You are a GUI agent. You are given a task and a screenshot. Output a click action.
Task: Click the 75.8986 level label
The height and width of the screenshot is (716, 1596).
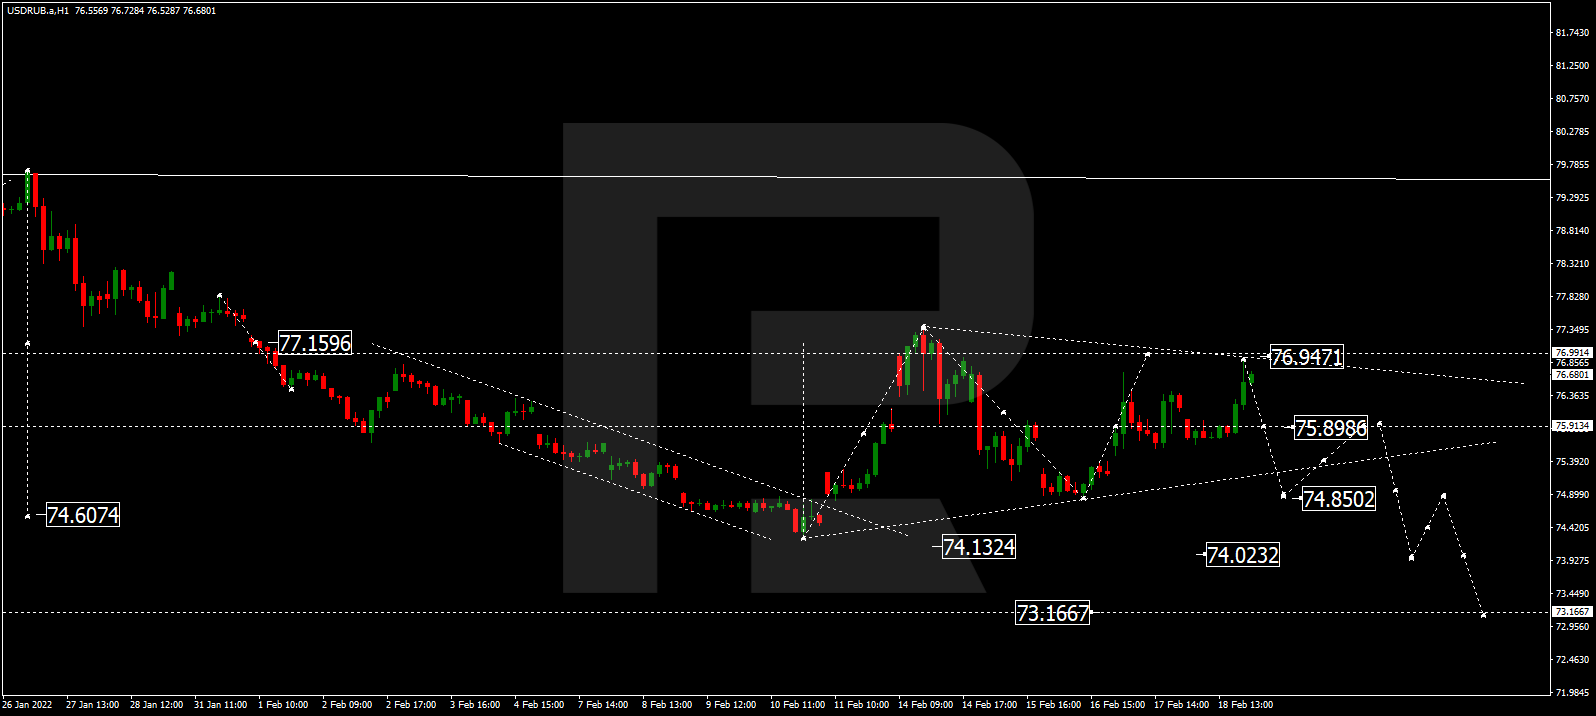[1330, 428]
